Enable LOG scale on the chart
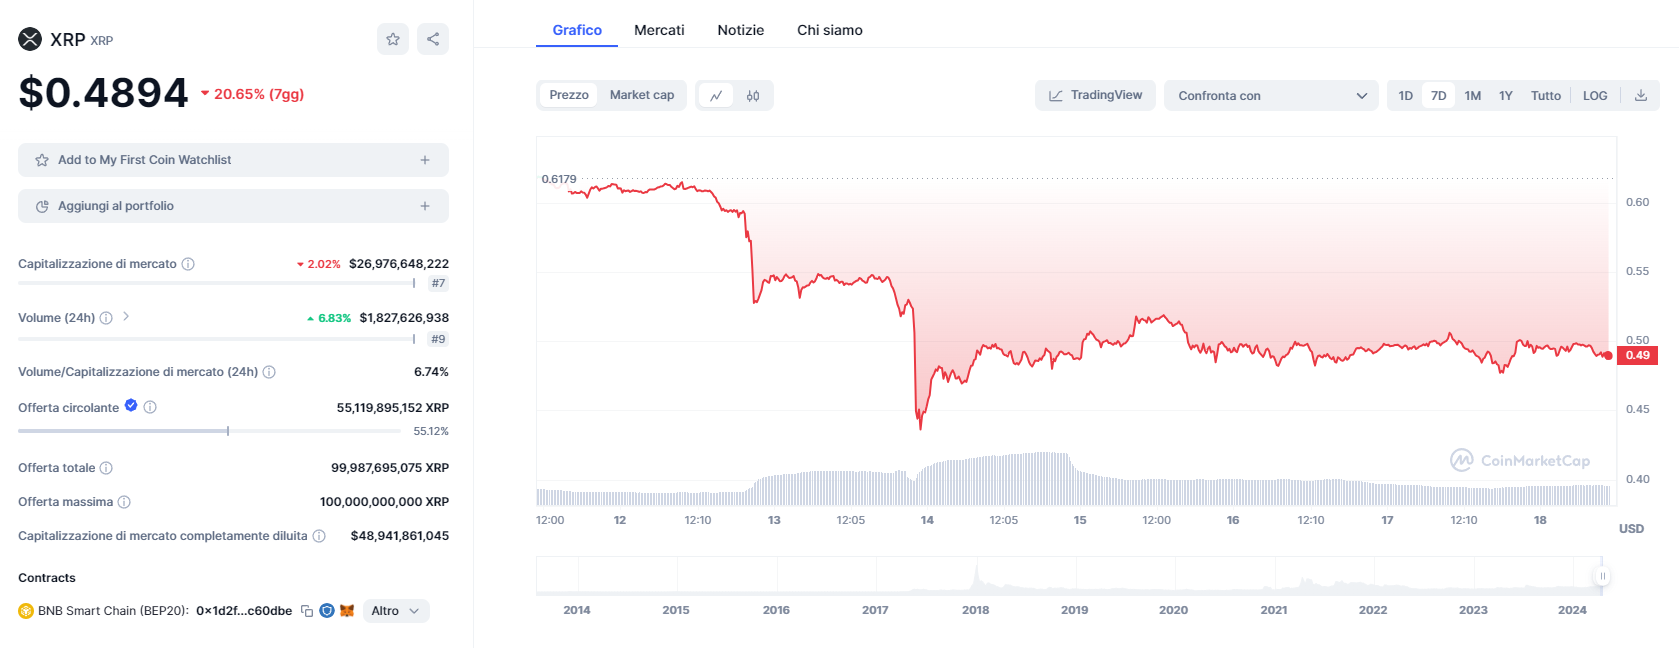 (1595, 96)
